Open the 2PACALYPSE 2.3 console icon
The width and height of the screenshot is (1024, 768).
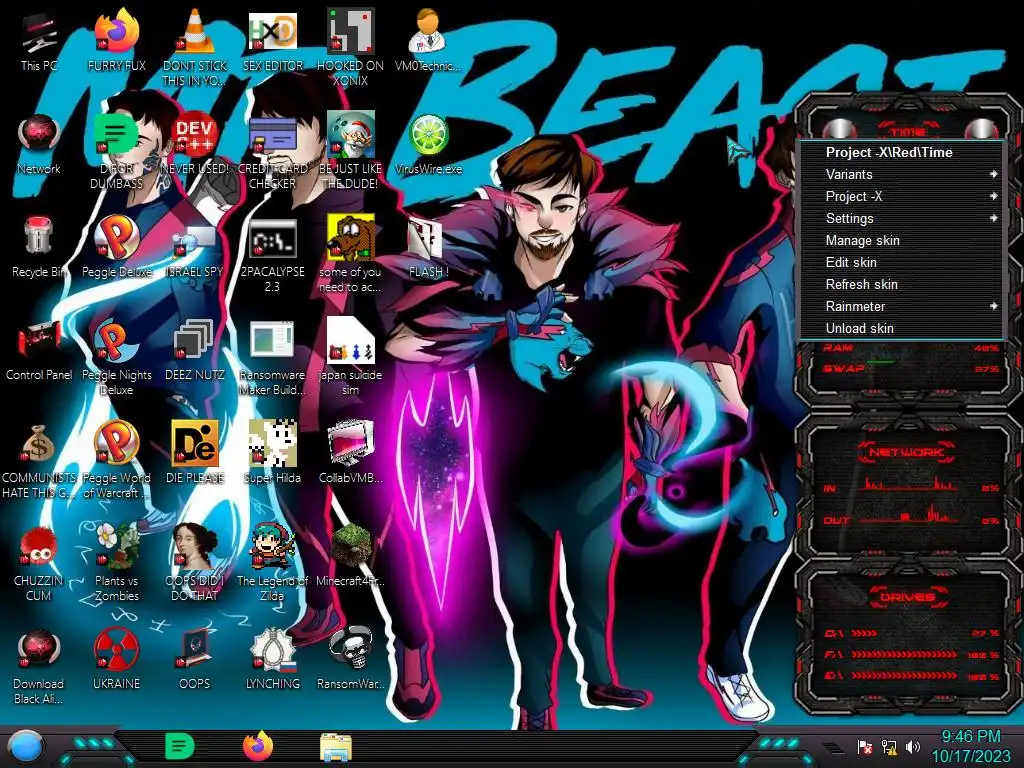coord(272,239)
